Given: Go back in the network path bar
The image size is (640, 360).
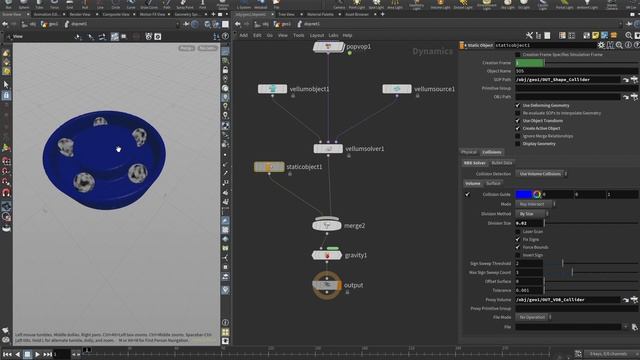Looking at the screenshot, I should coord(238,24).
